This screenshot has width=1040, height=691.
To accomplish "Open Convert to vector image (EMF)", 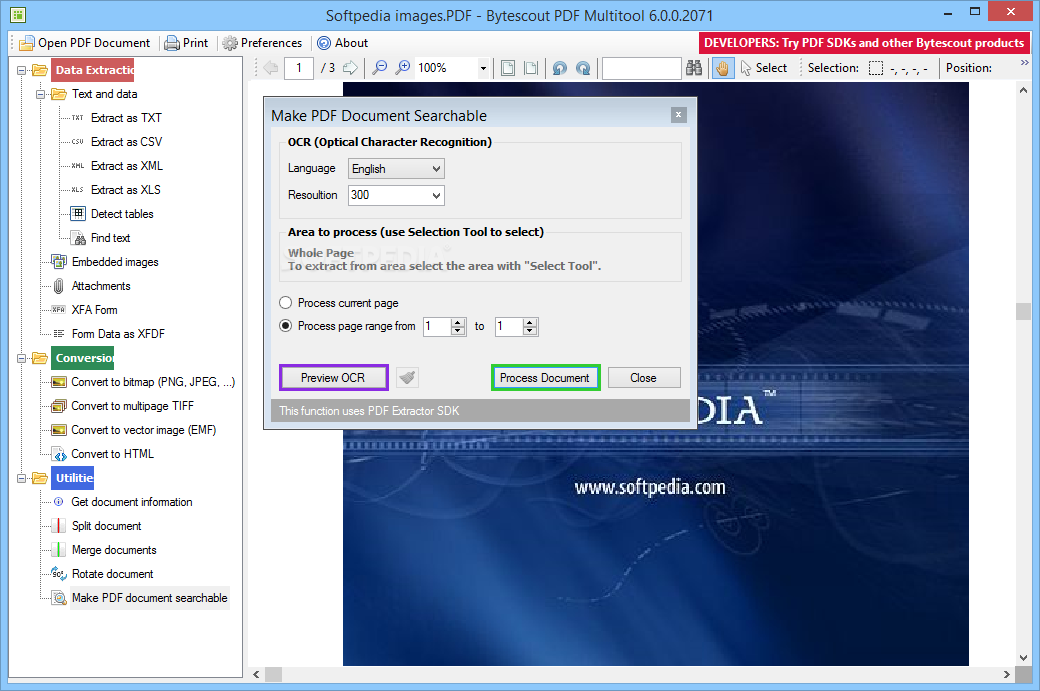I will [x=143, y=430].
